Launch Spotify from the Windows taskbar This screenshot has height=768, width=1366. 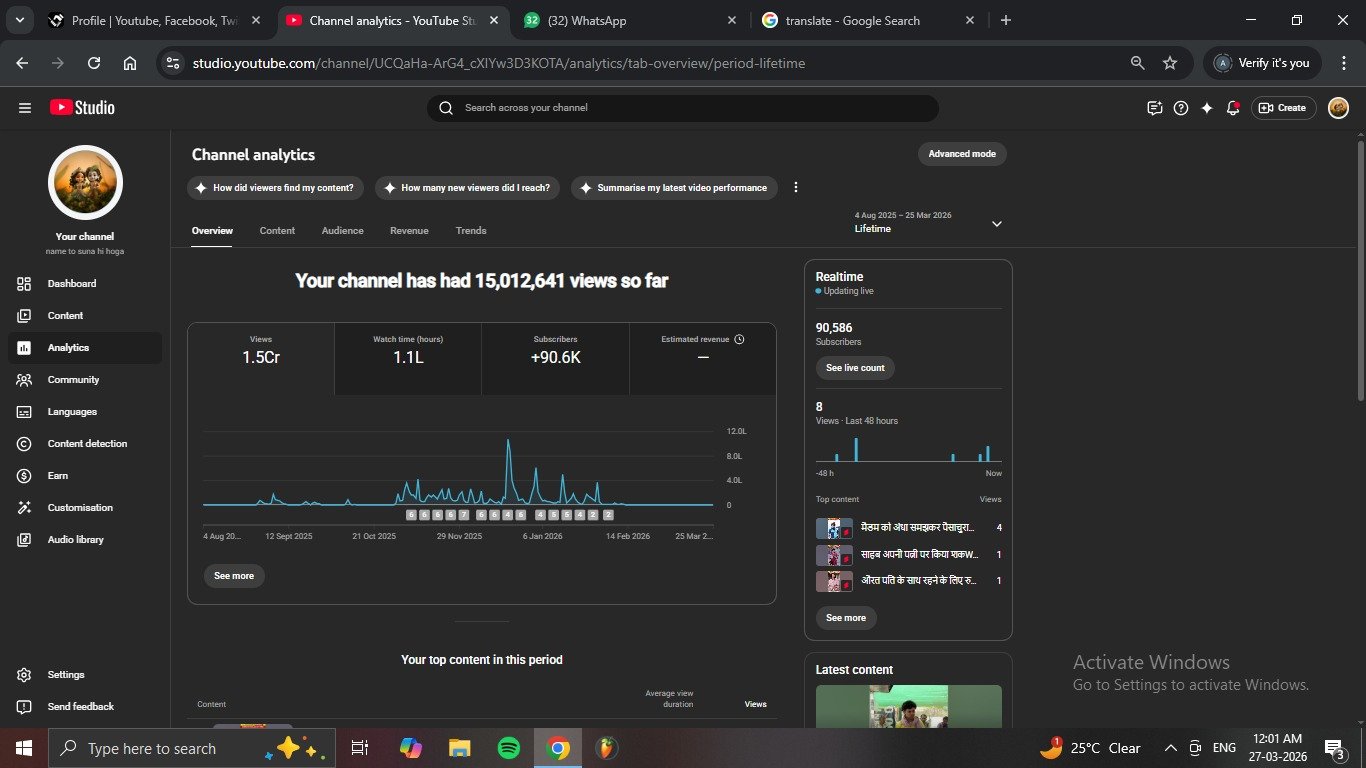point(508,748)
